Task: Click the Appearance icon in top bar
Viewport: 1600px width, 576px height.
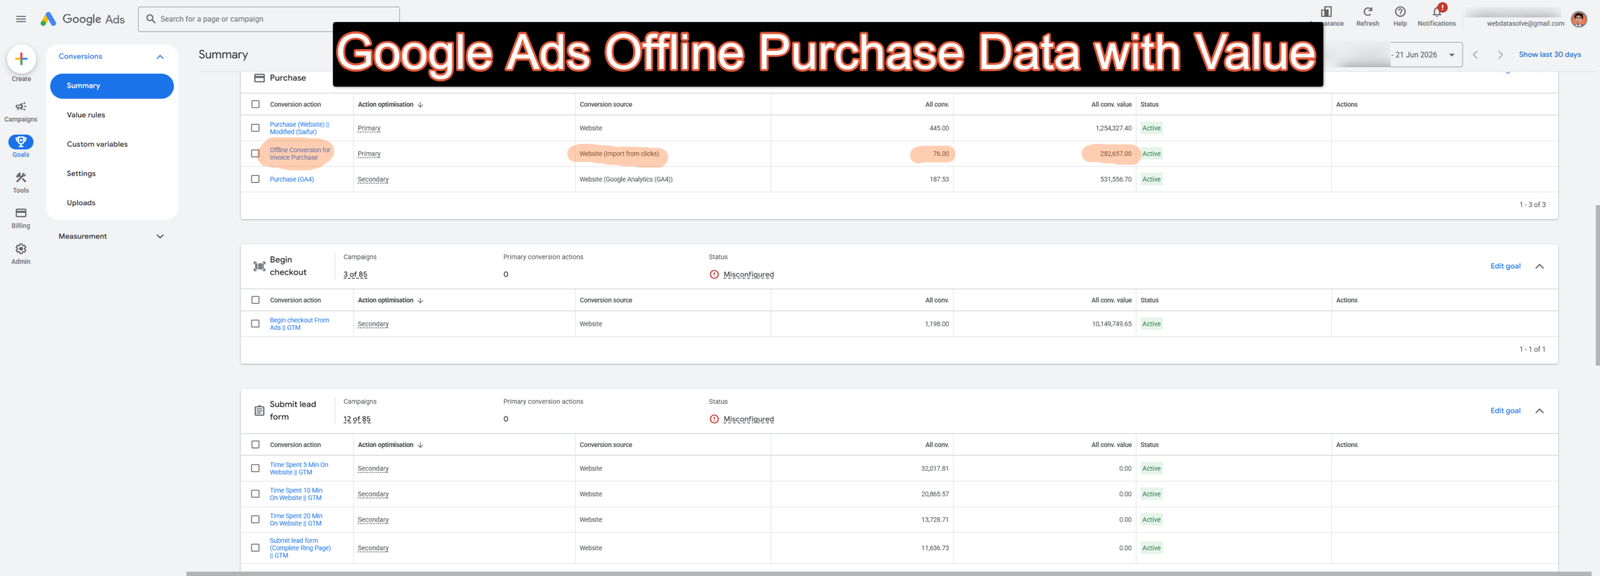Action: [1326, 12]
